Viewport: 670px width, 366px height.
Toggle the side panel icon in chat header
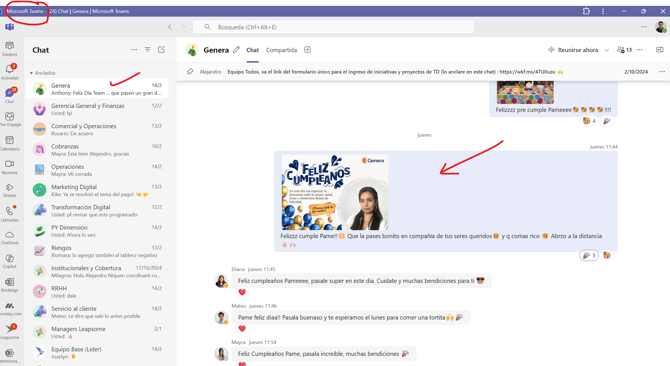660,50
